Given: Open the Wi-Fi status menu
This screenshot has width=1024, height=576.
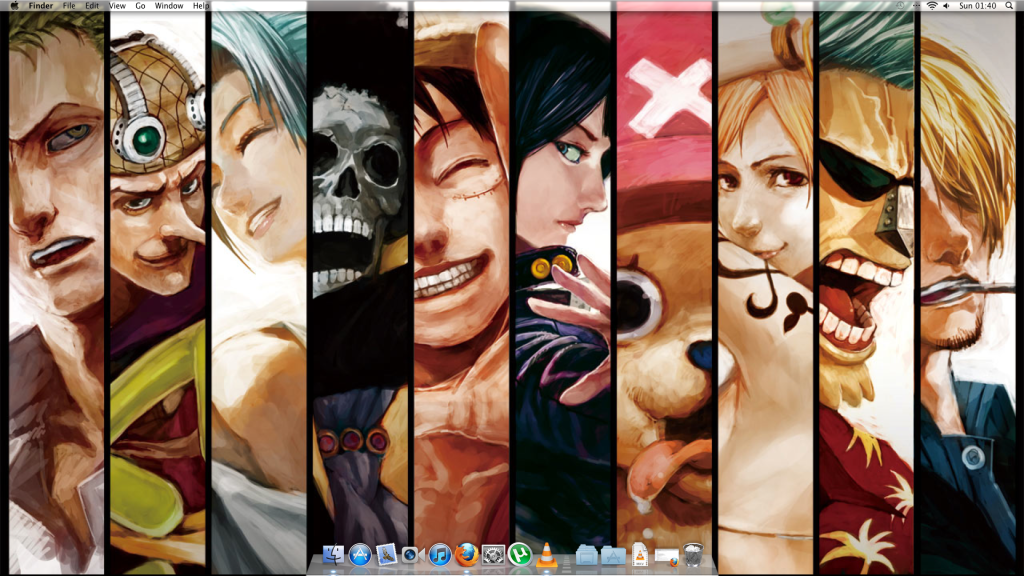Looking at the screenshot, I should coord(932,6).
